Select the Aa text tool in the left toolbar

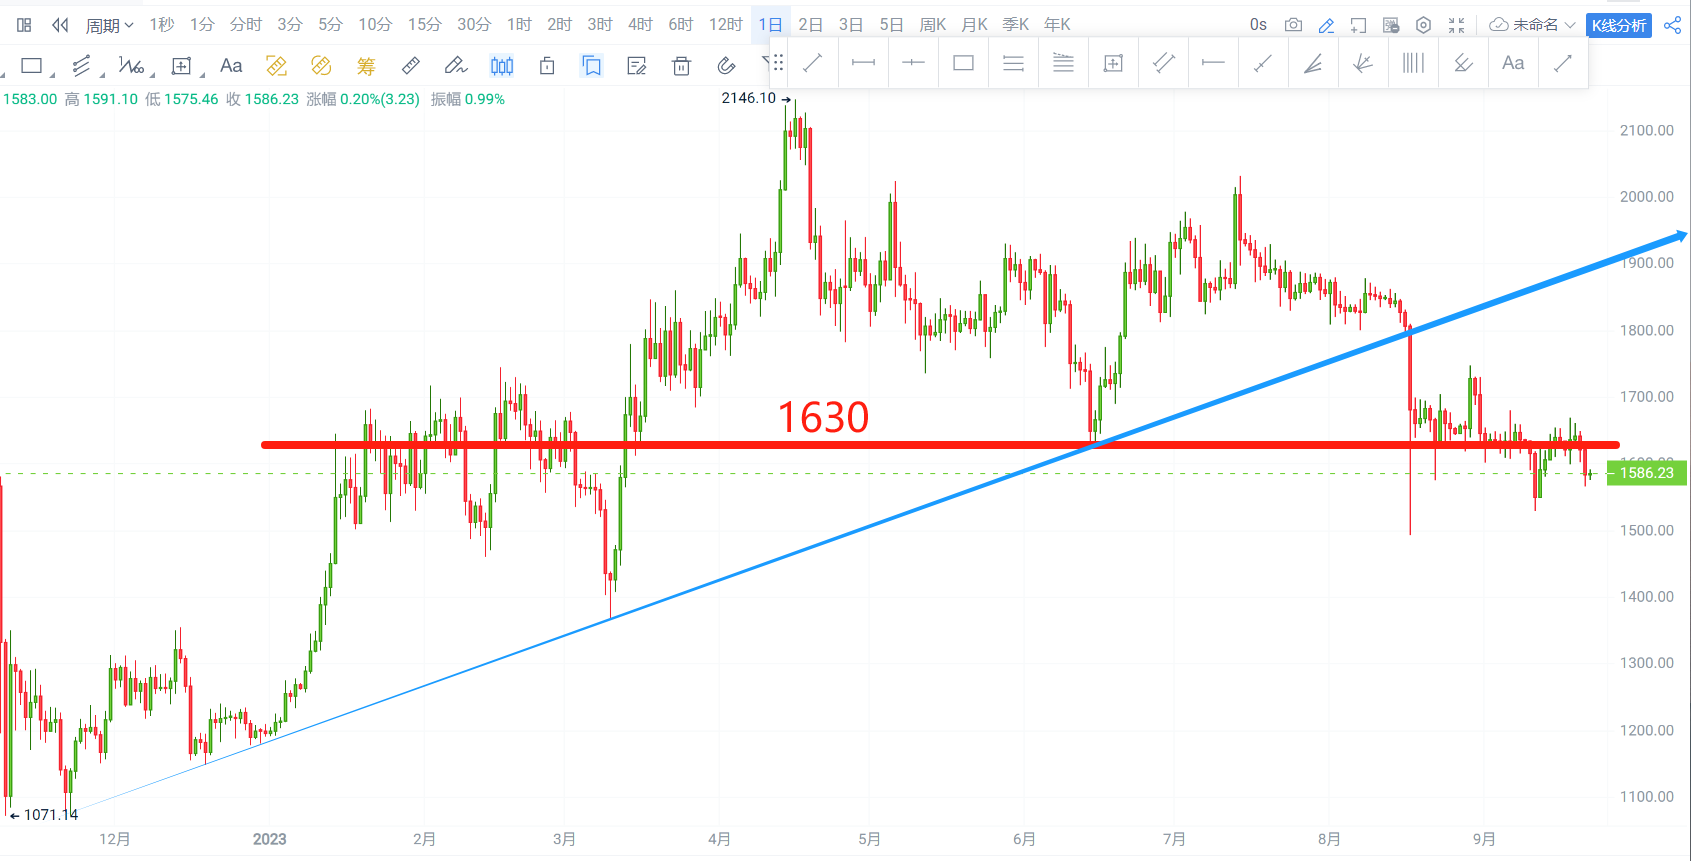pyautogui.click(x=231, y=66)
